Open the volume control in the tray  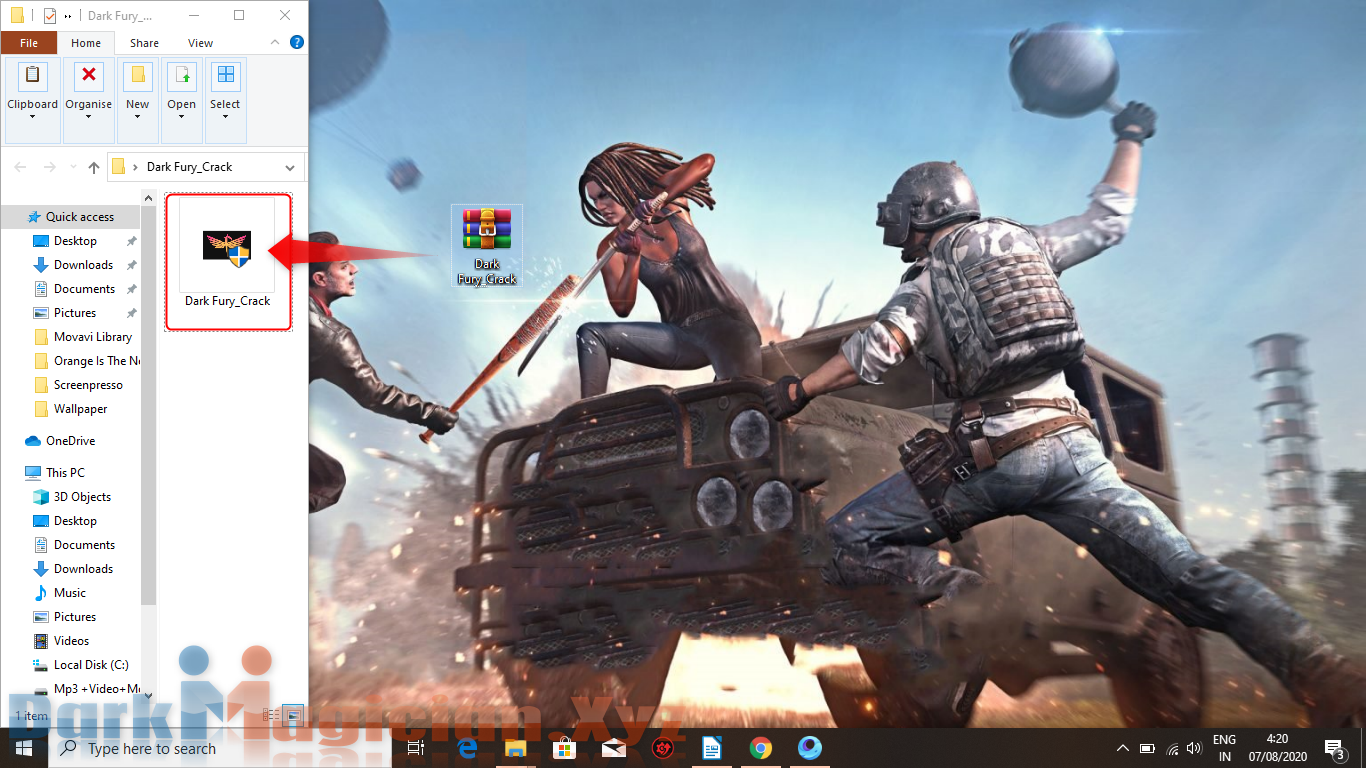(1195, 748)
